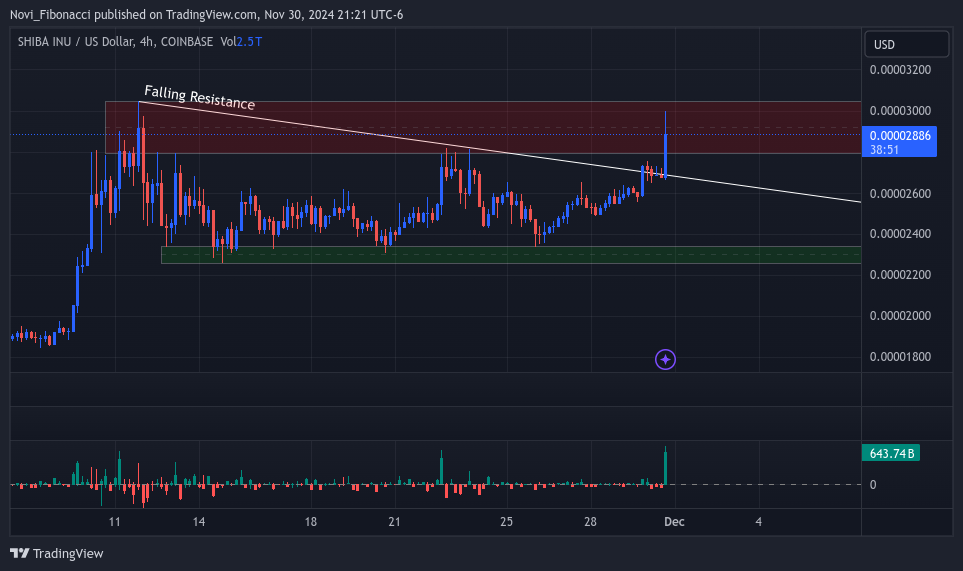Click the Vol 2.5T indicator label
The height and width of the screenshot is (571, 963).
coord(241,41)
